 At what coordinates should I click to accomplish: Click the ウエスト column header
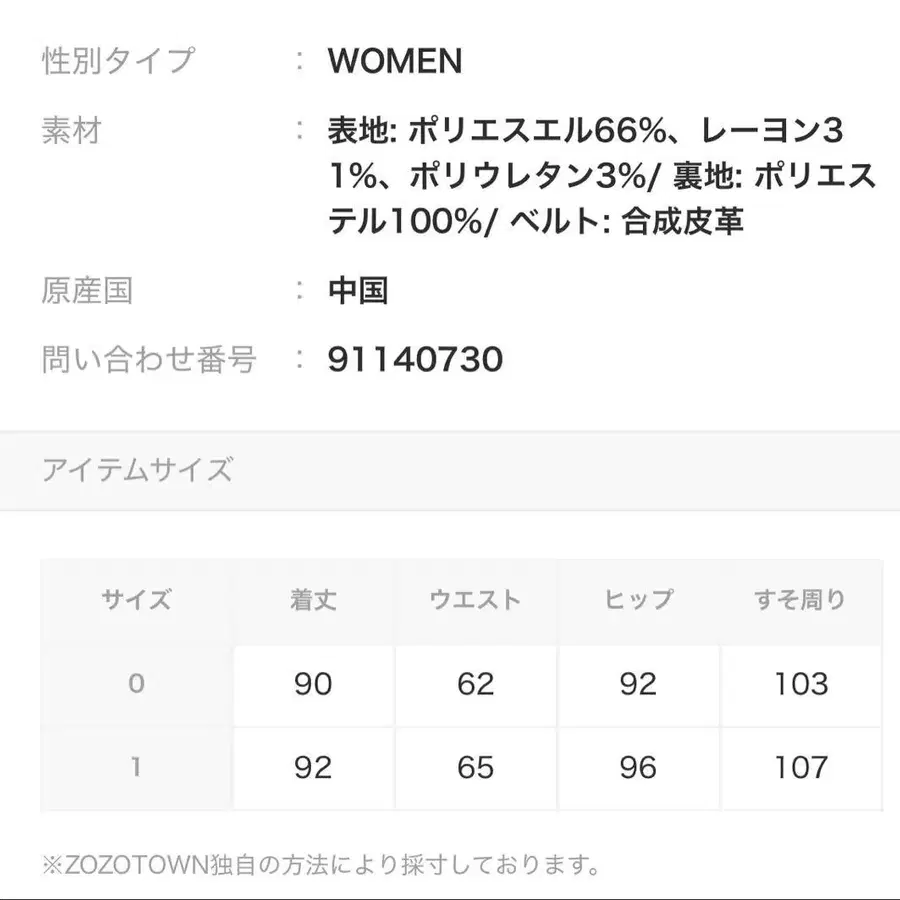(x=475, y=600)
